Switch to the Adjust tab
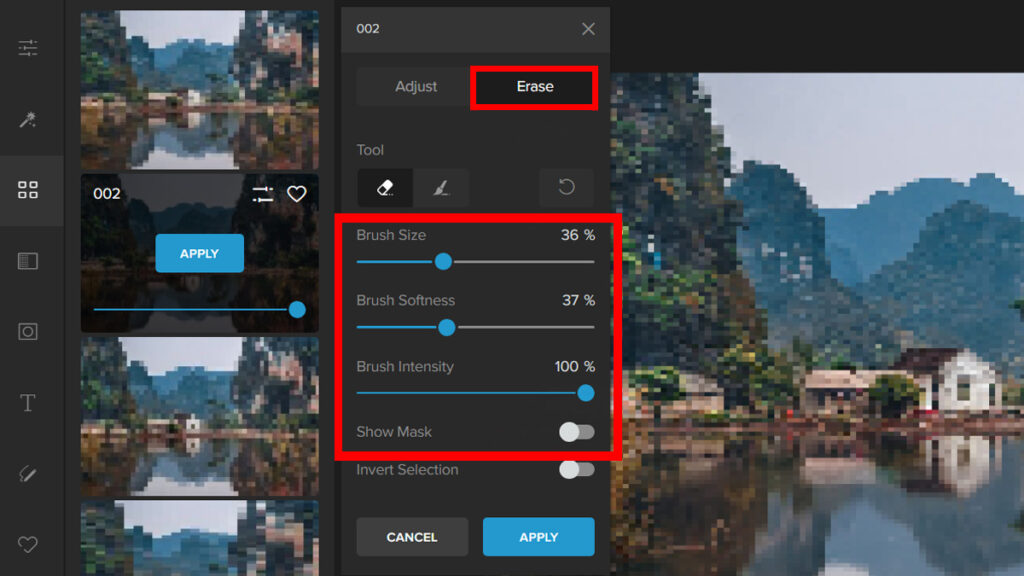 pyautogui.click(x=416, y=87)
